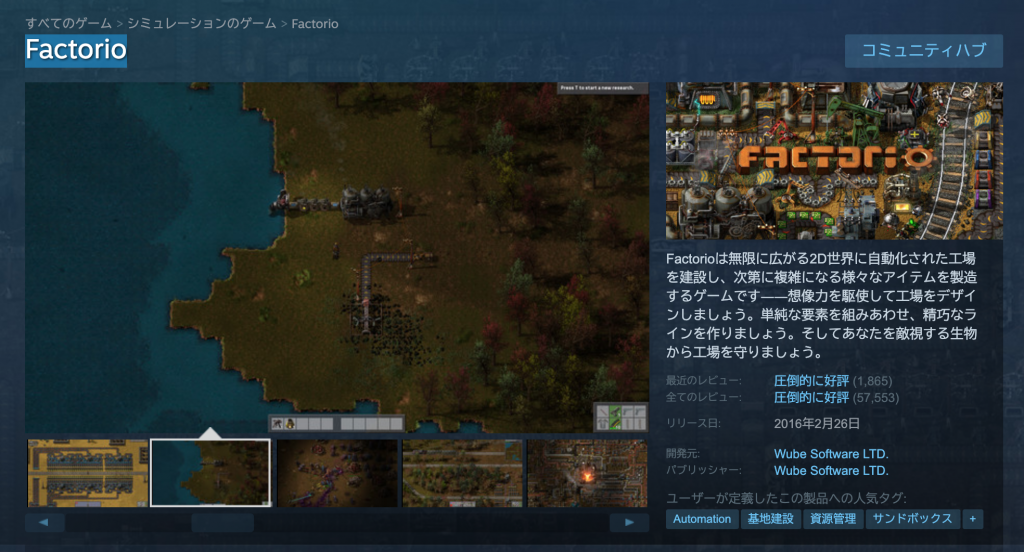The image size is (1024, 552).
Task: Click the thumbnail strip scrollbar handle
Action: [223, 523]
